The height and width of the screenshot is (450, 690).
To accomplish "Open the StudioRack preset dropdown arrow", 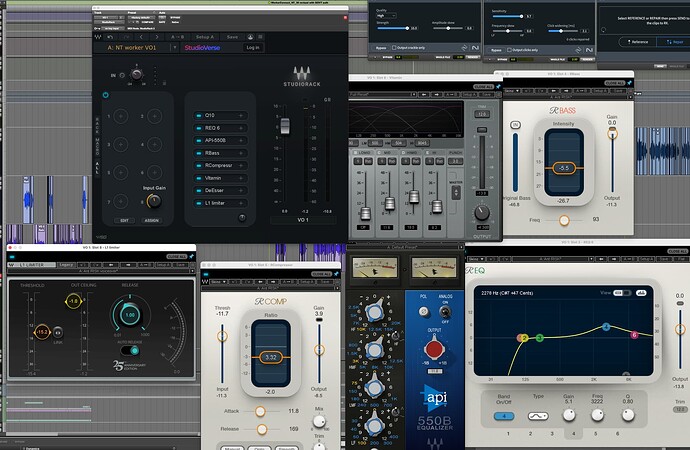I will (175, 48).
